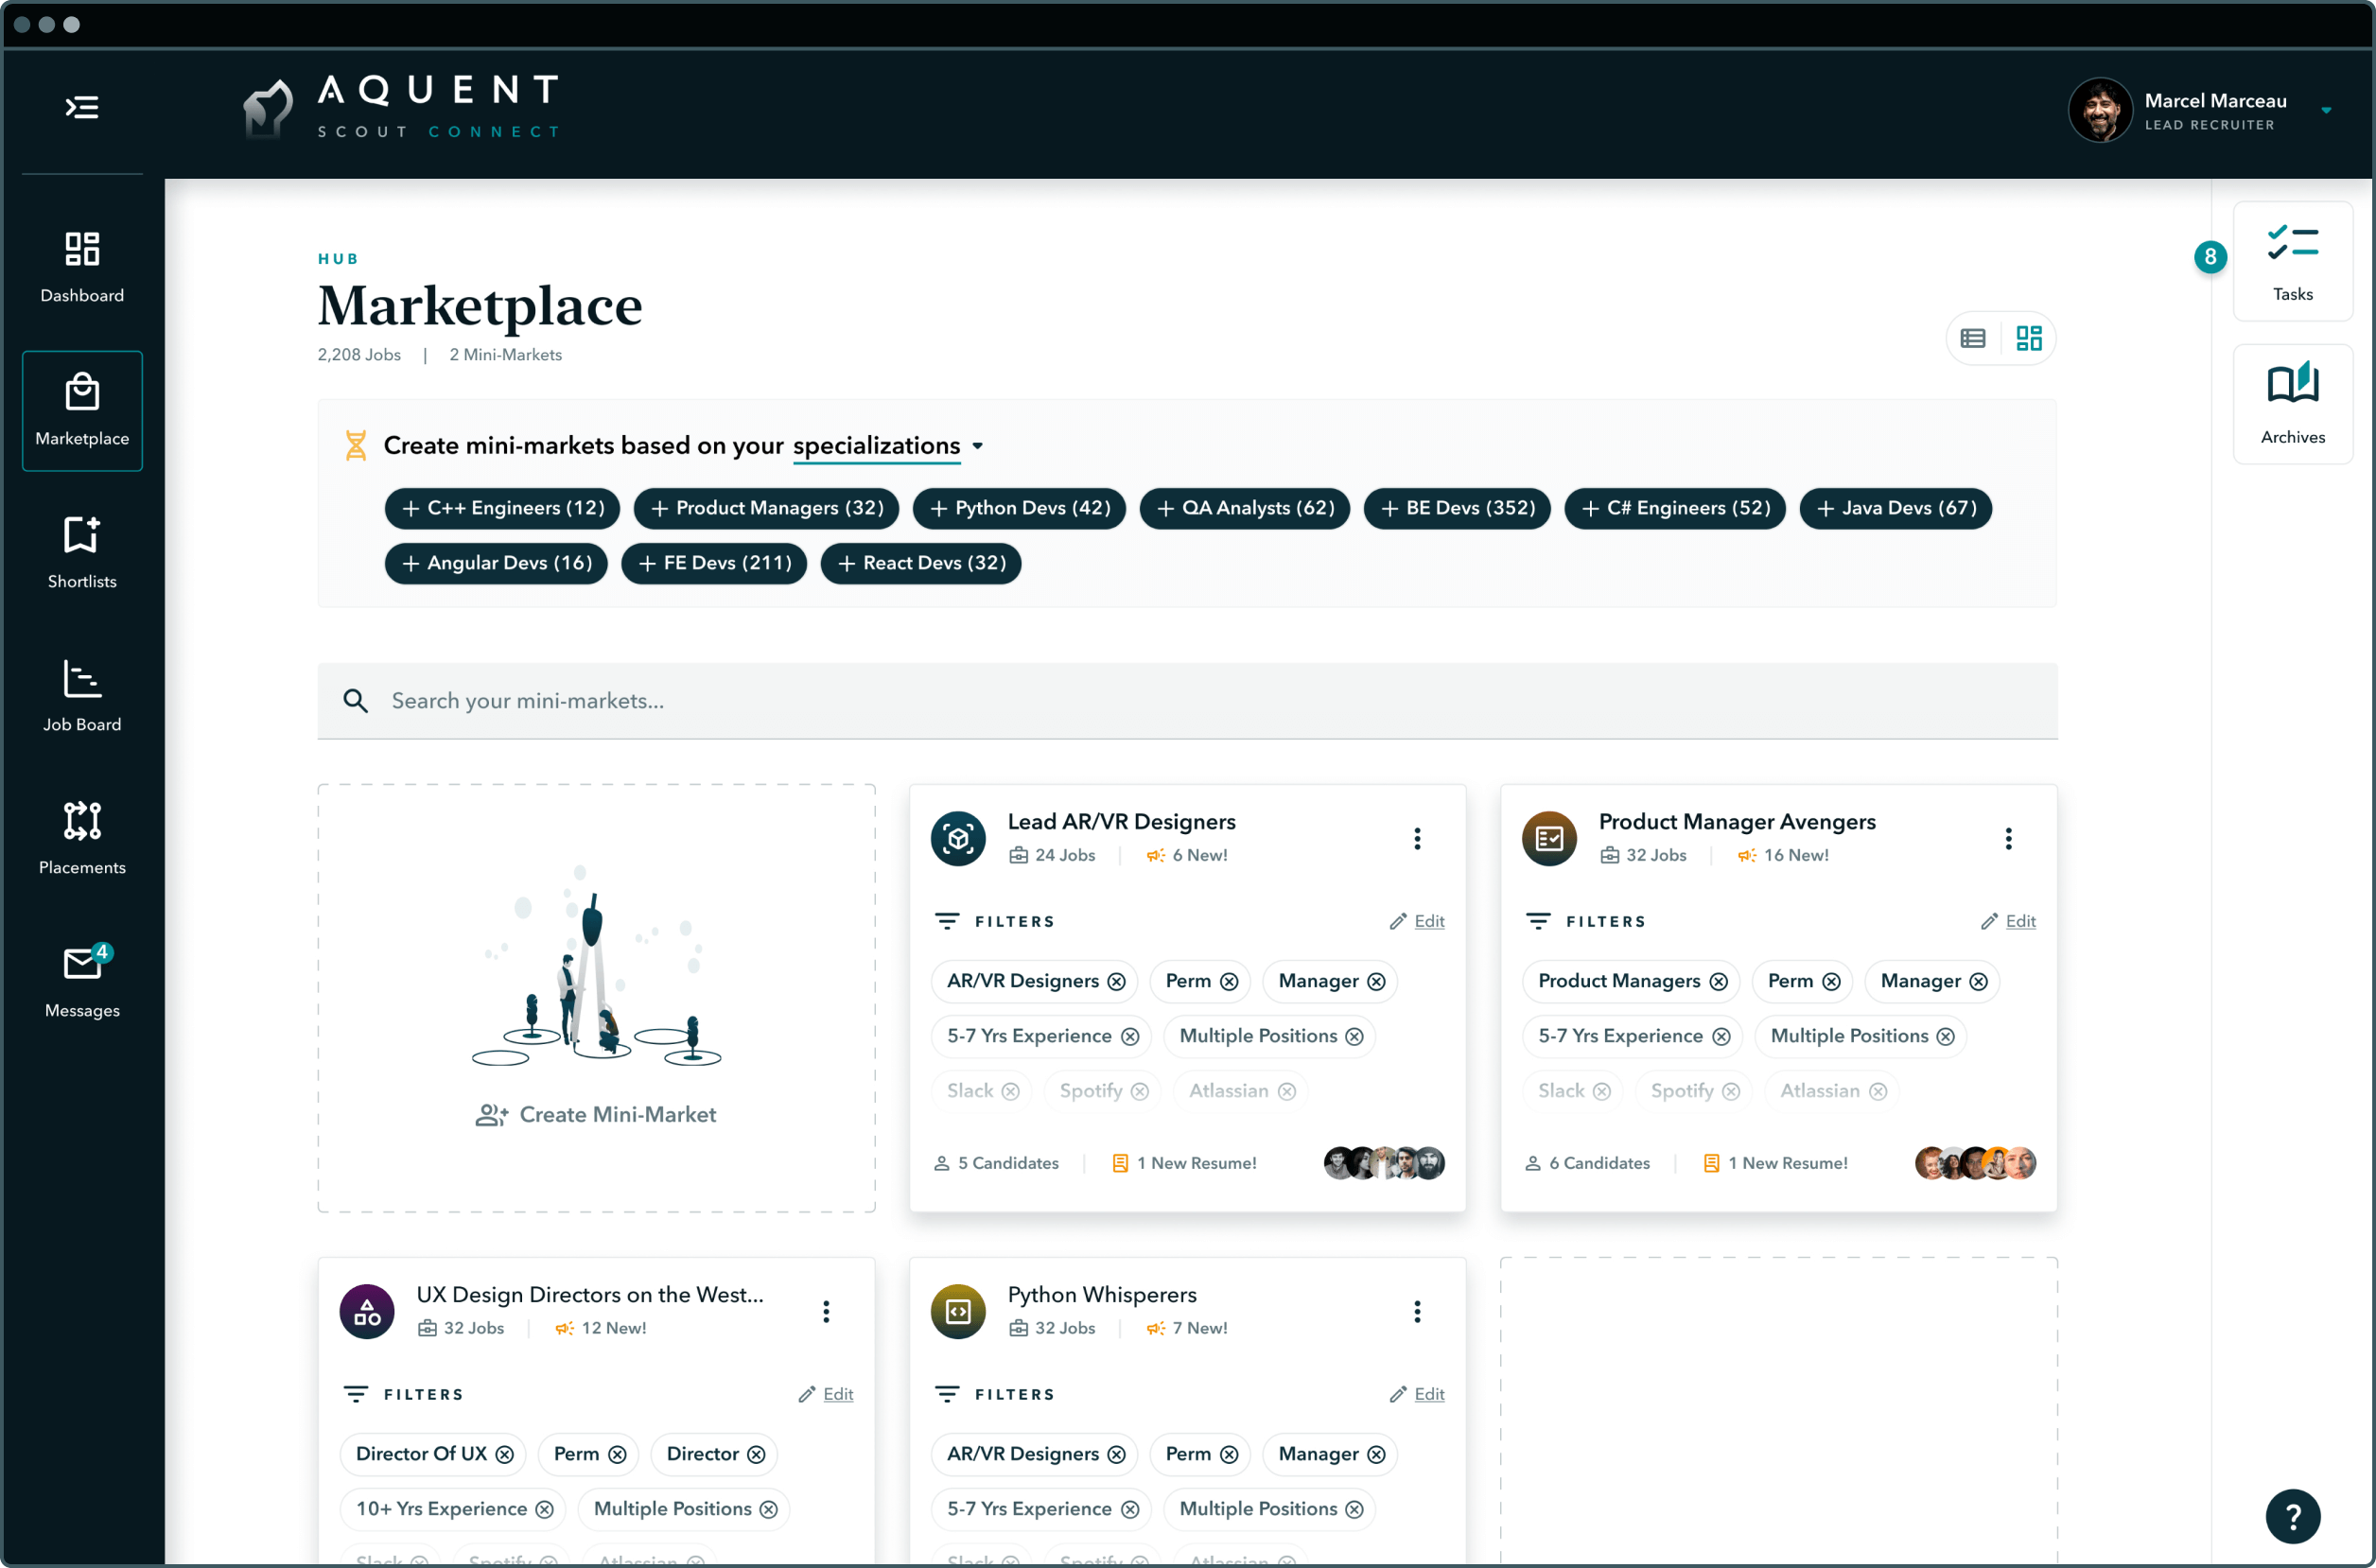Switch to grid view layout
The width and height of the screenshot is (2376, 1568).
click(2028, 339)
